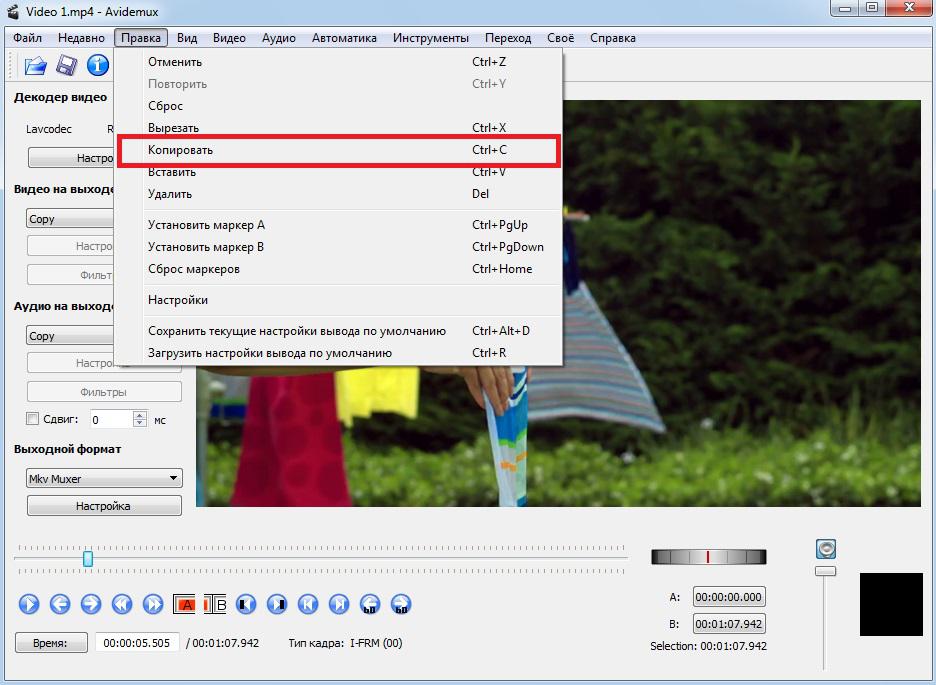Open video file via folder icon

click(x=36, y=65)
